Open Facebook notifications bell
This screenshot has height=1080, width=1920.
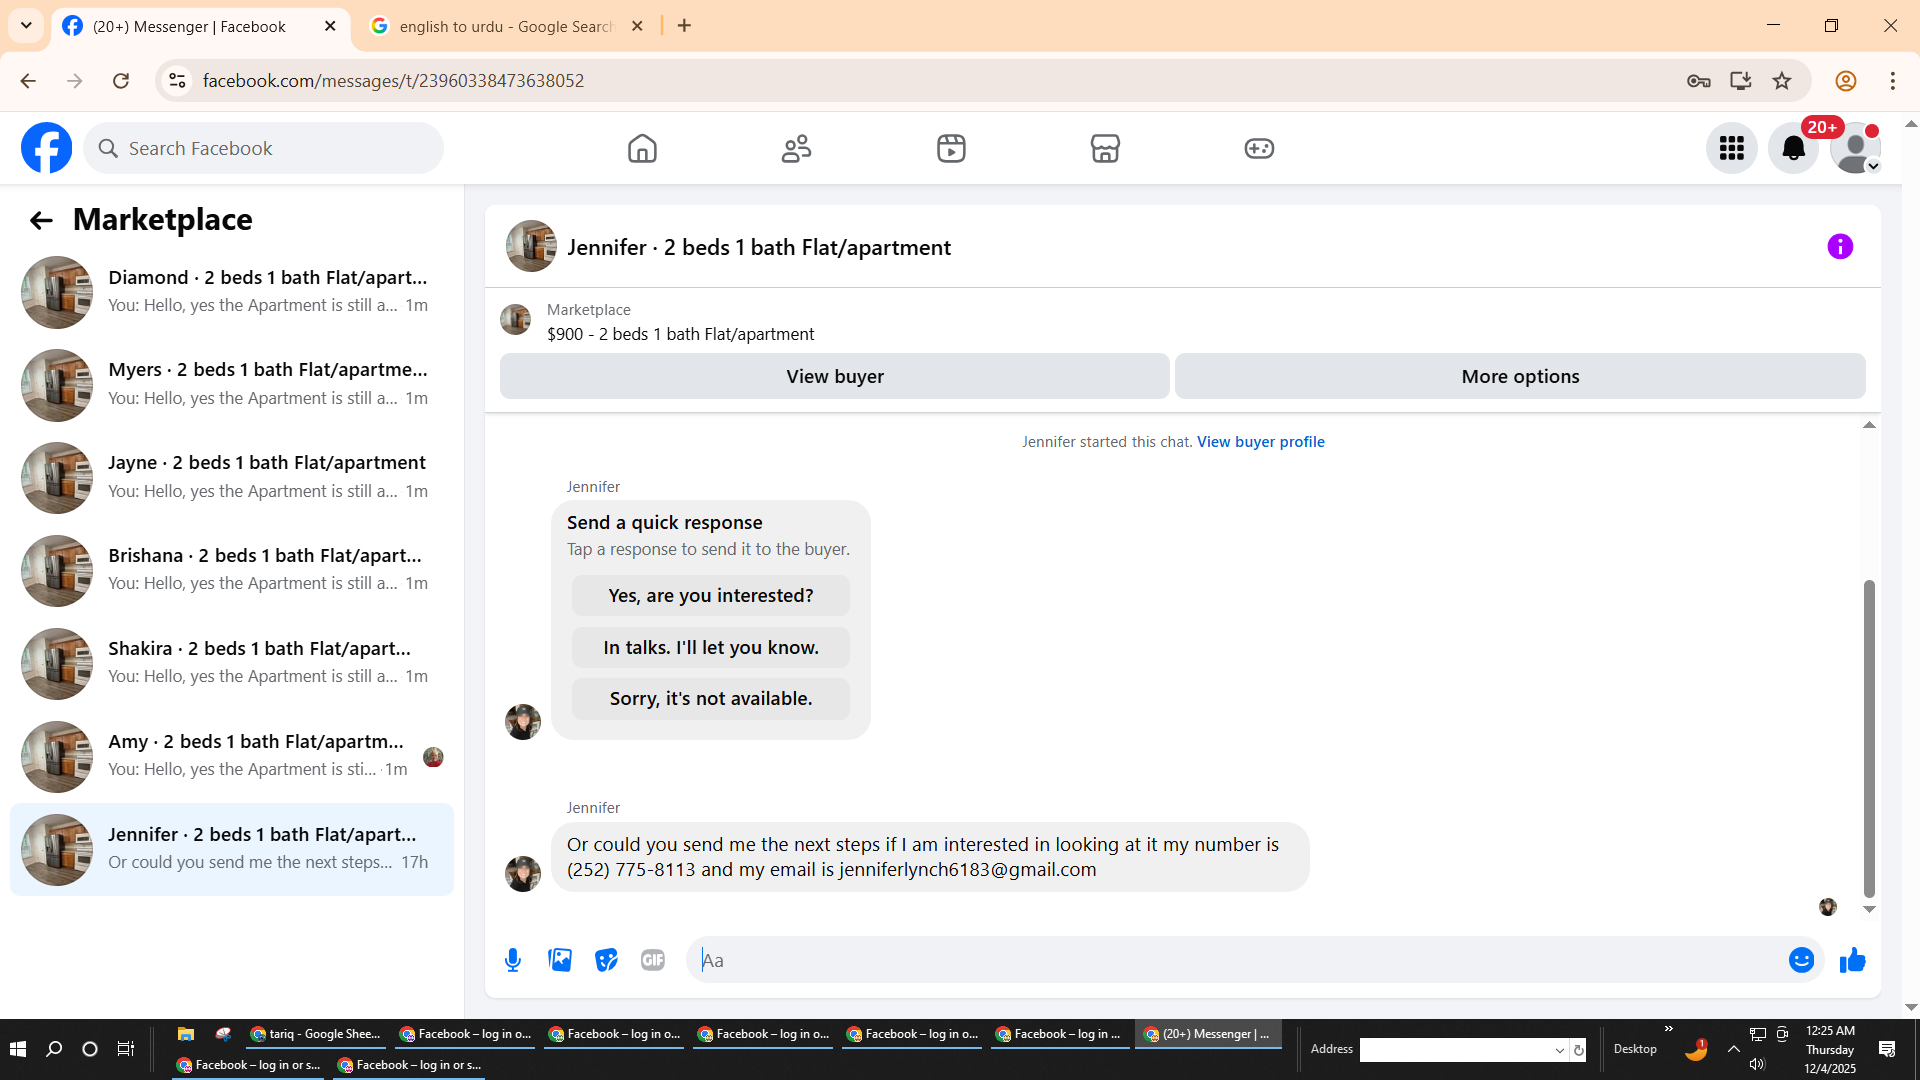1793,149
